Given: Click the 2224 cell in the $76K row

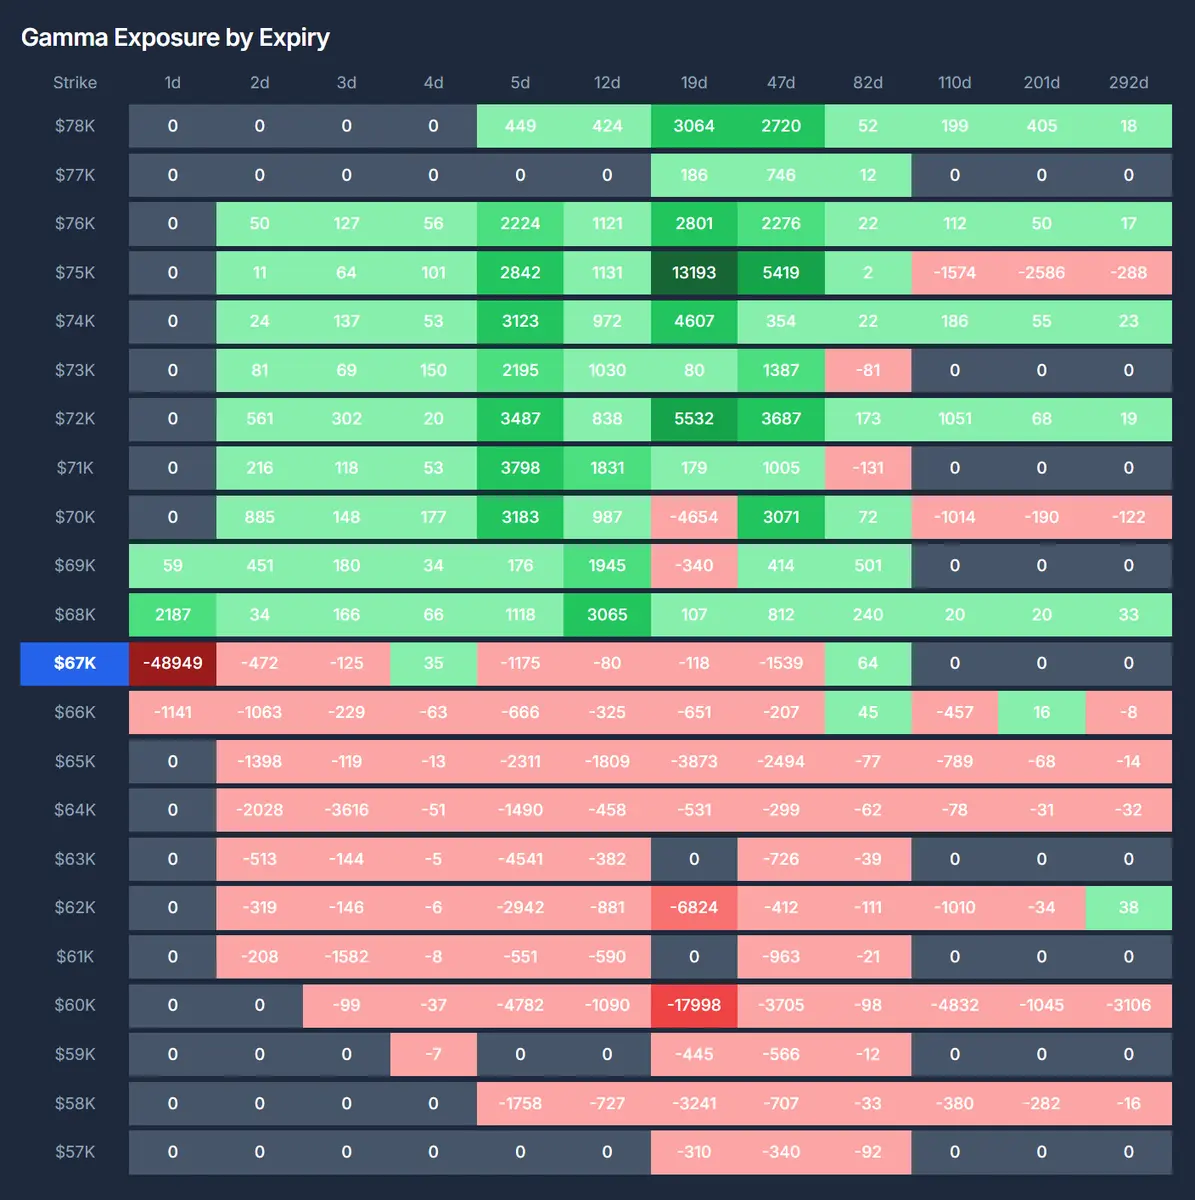Looking at the screenshot, I should click(x=520, y=223).
